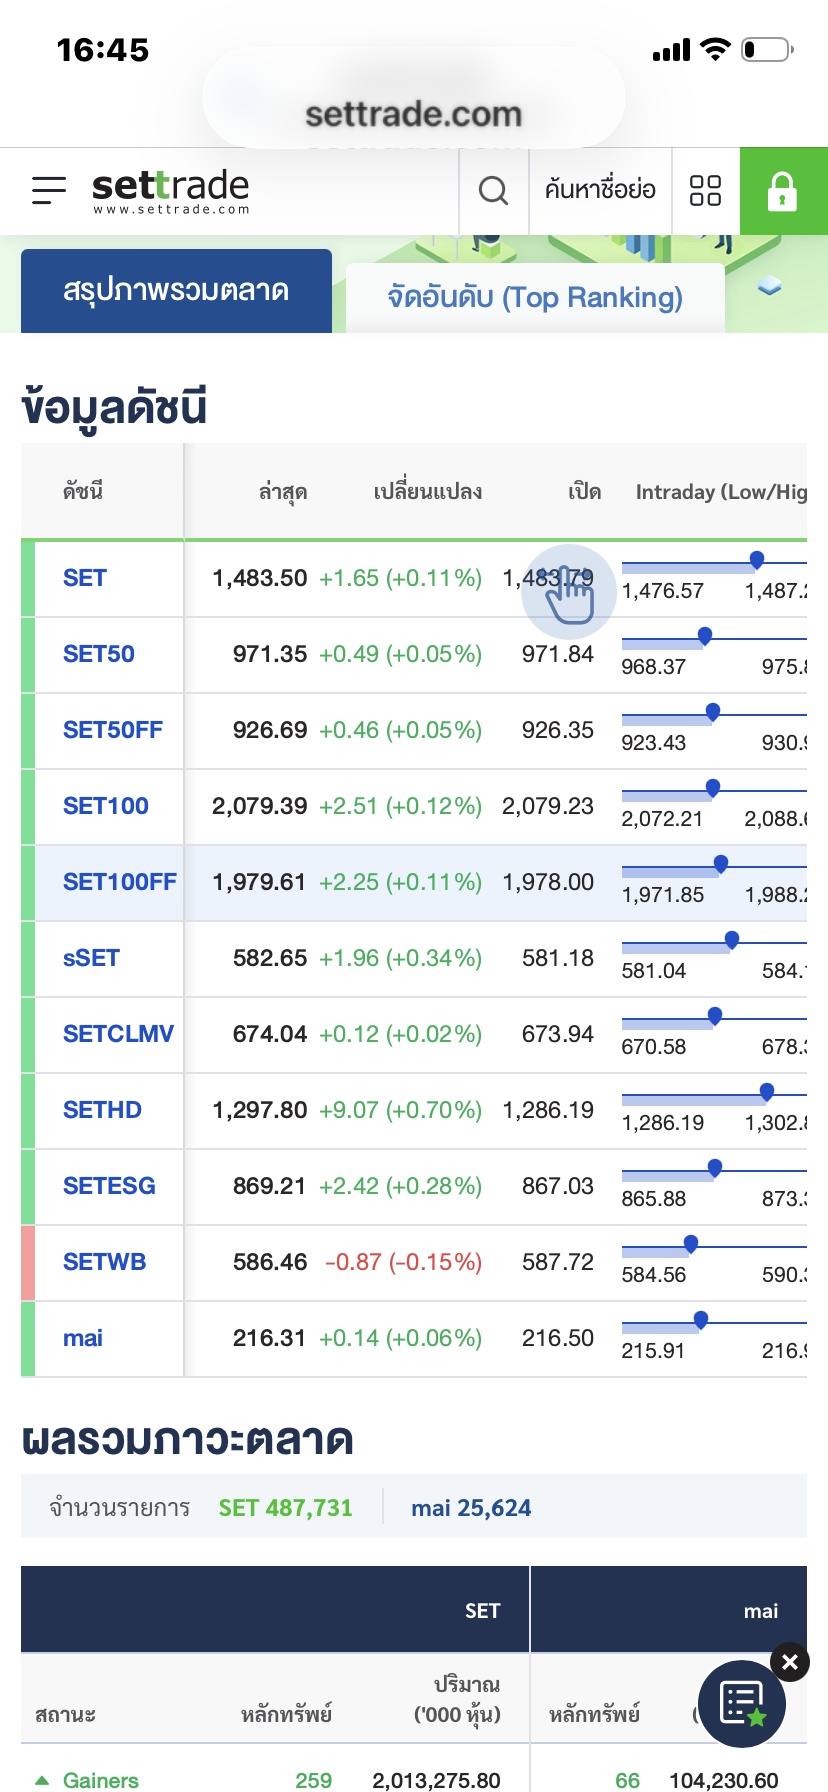Switch to จัดอันดับ (Top Ranking) tab

coord(535,298)
